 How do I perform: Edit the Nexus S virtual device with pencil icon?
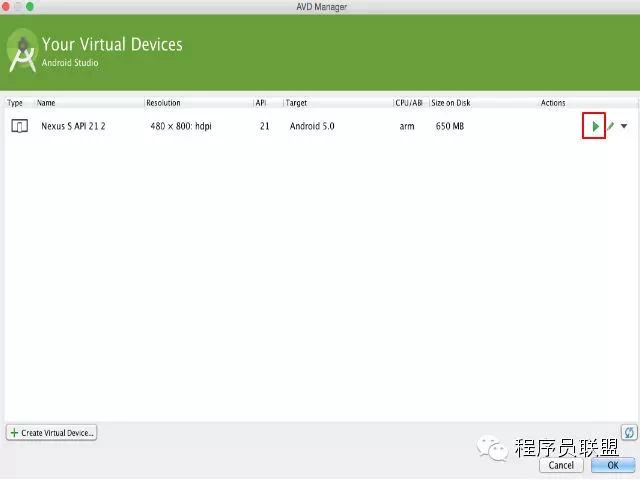click(611, 126)
